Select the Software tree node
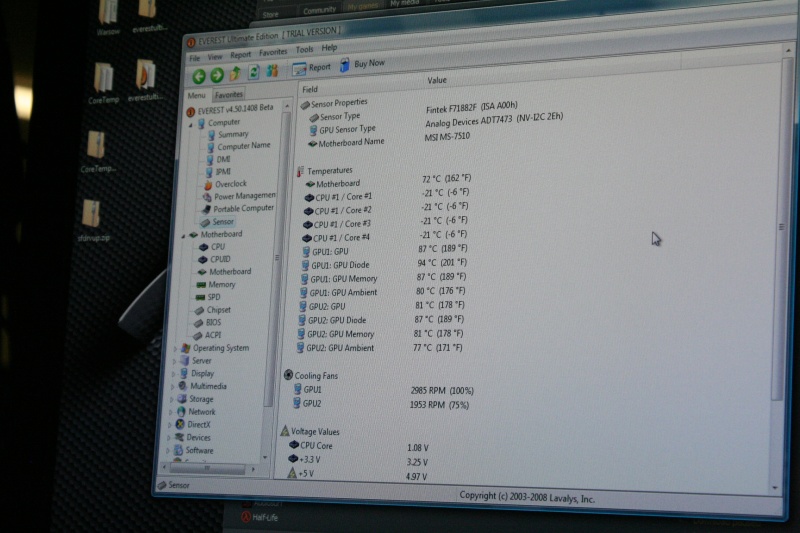 tap(193, 451)
